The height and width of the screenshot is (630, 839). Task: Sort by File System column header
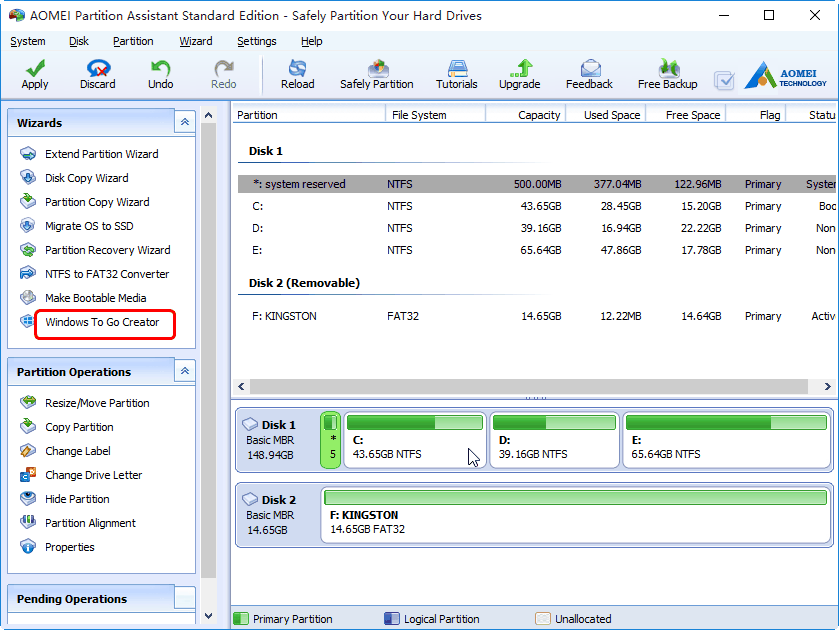tap(435, 115)
